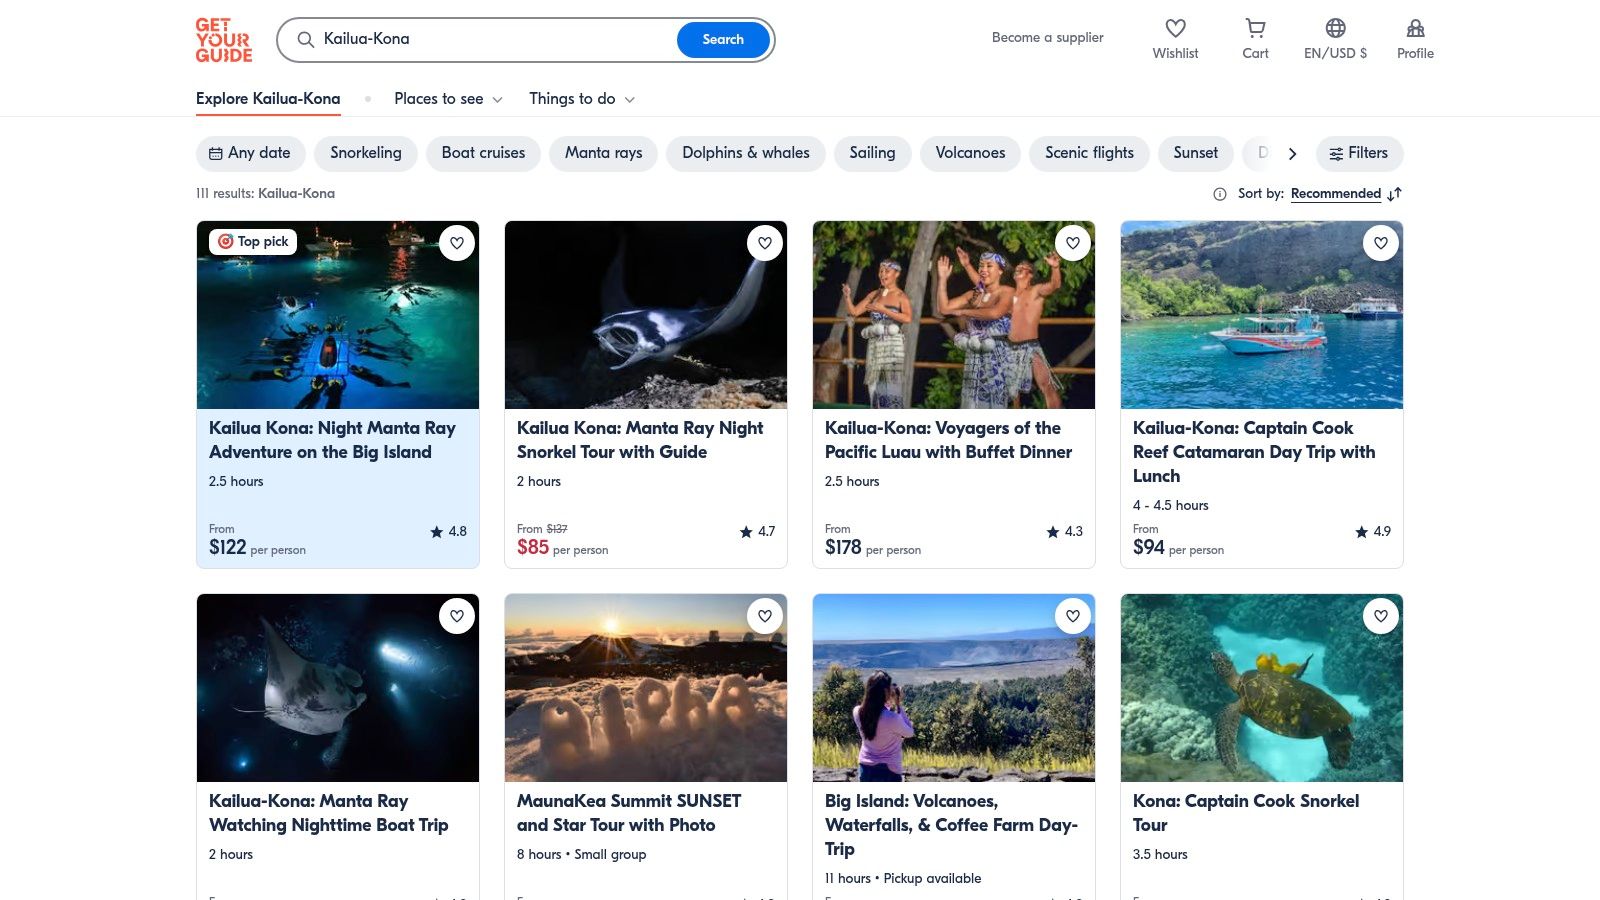Viewport: 1600px width, 900px height.
Task: Open the Filters button
Action: (x=1359, y=153)
